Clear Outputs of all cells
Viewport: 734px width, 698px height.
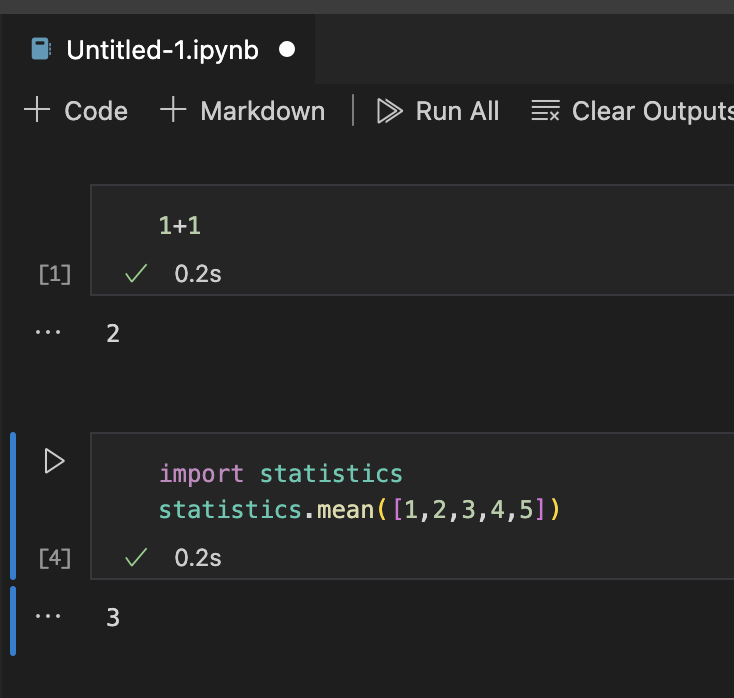(x=632, y=111)
